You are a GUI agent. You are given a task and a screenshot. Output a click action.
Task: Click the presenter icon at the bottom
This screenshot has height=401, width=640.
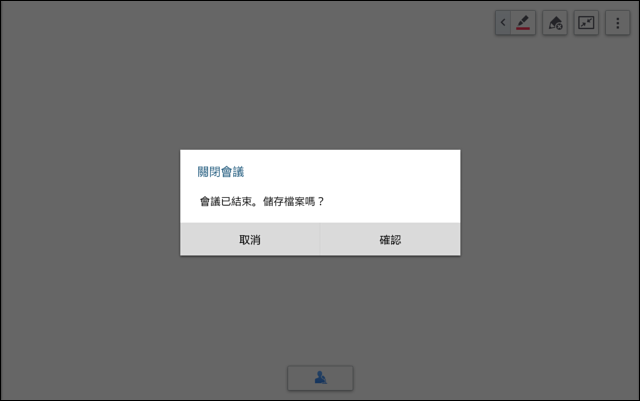click(x=320, y=378)
